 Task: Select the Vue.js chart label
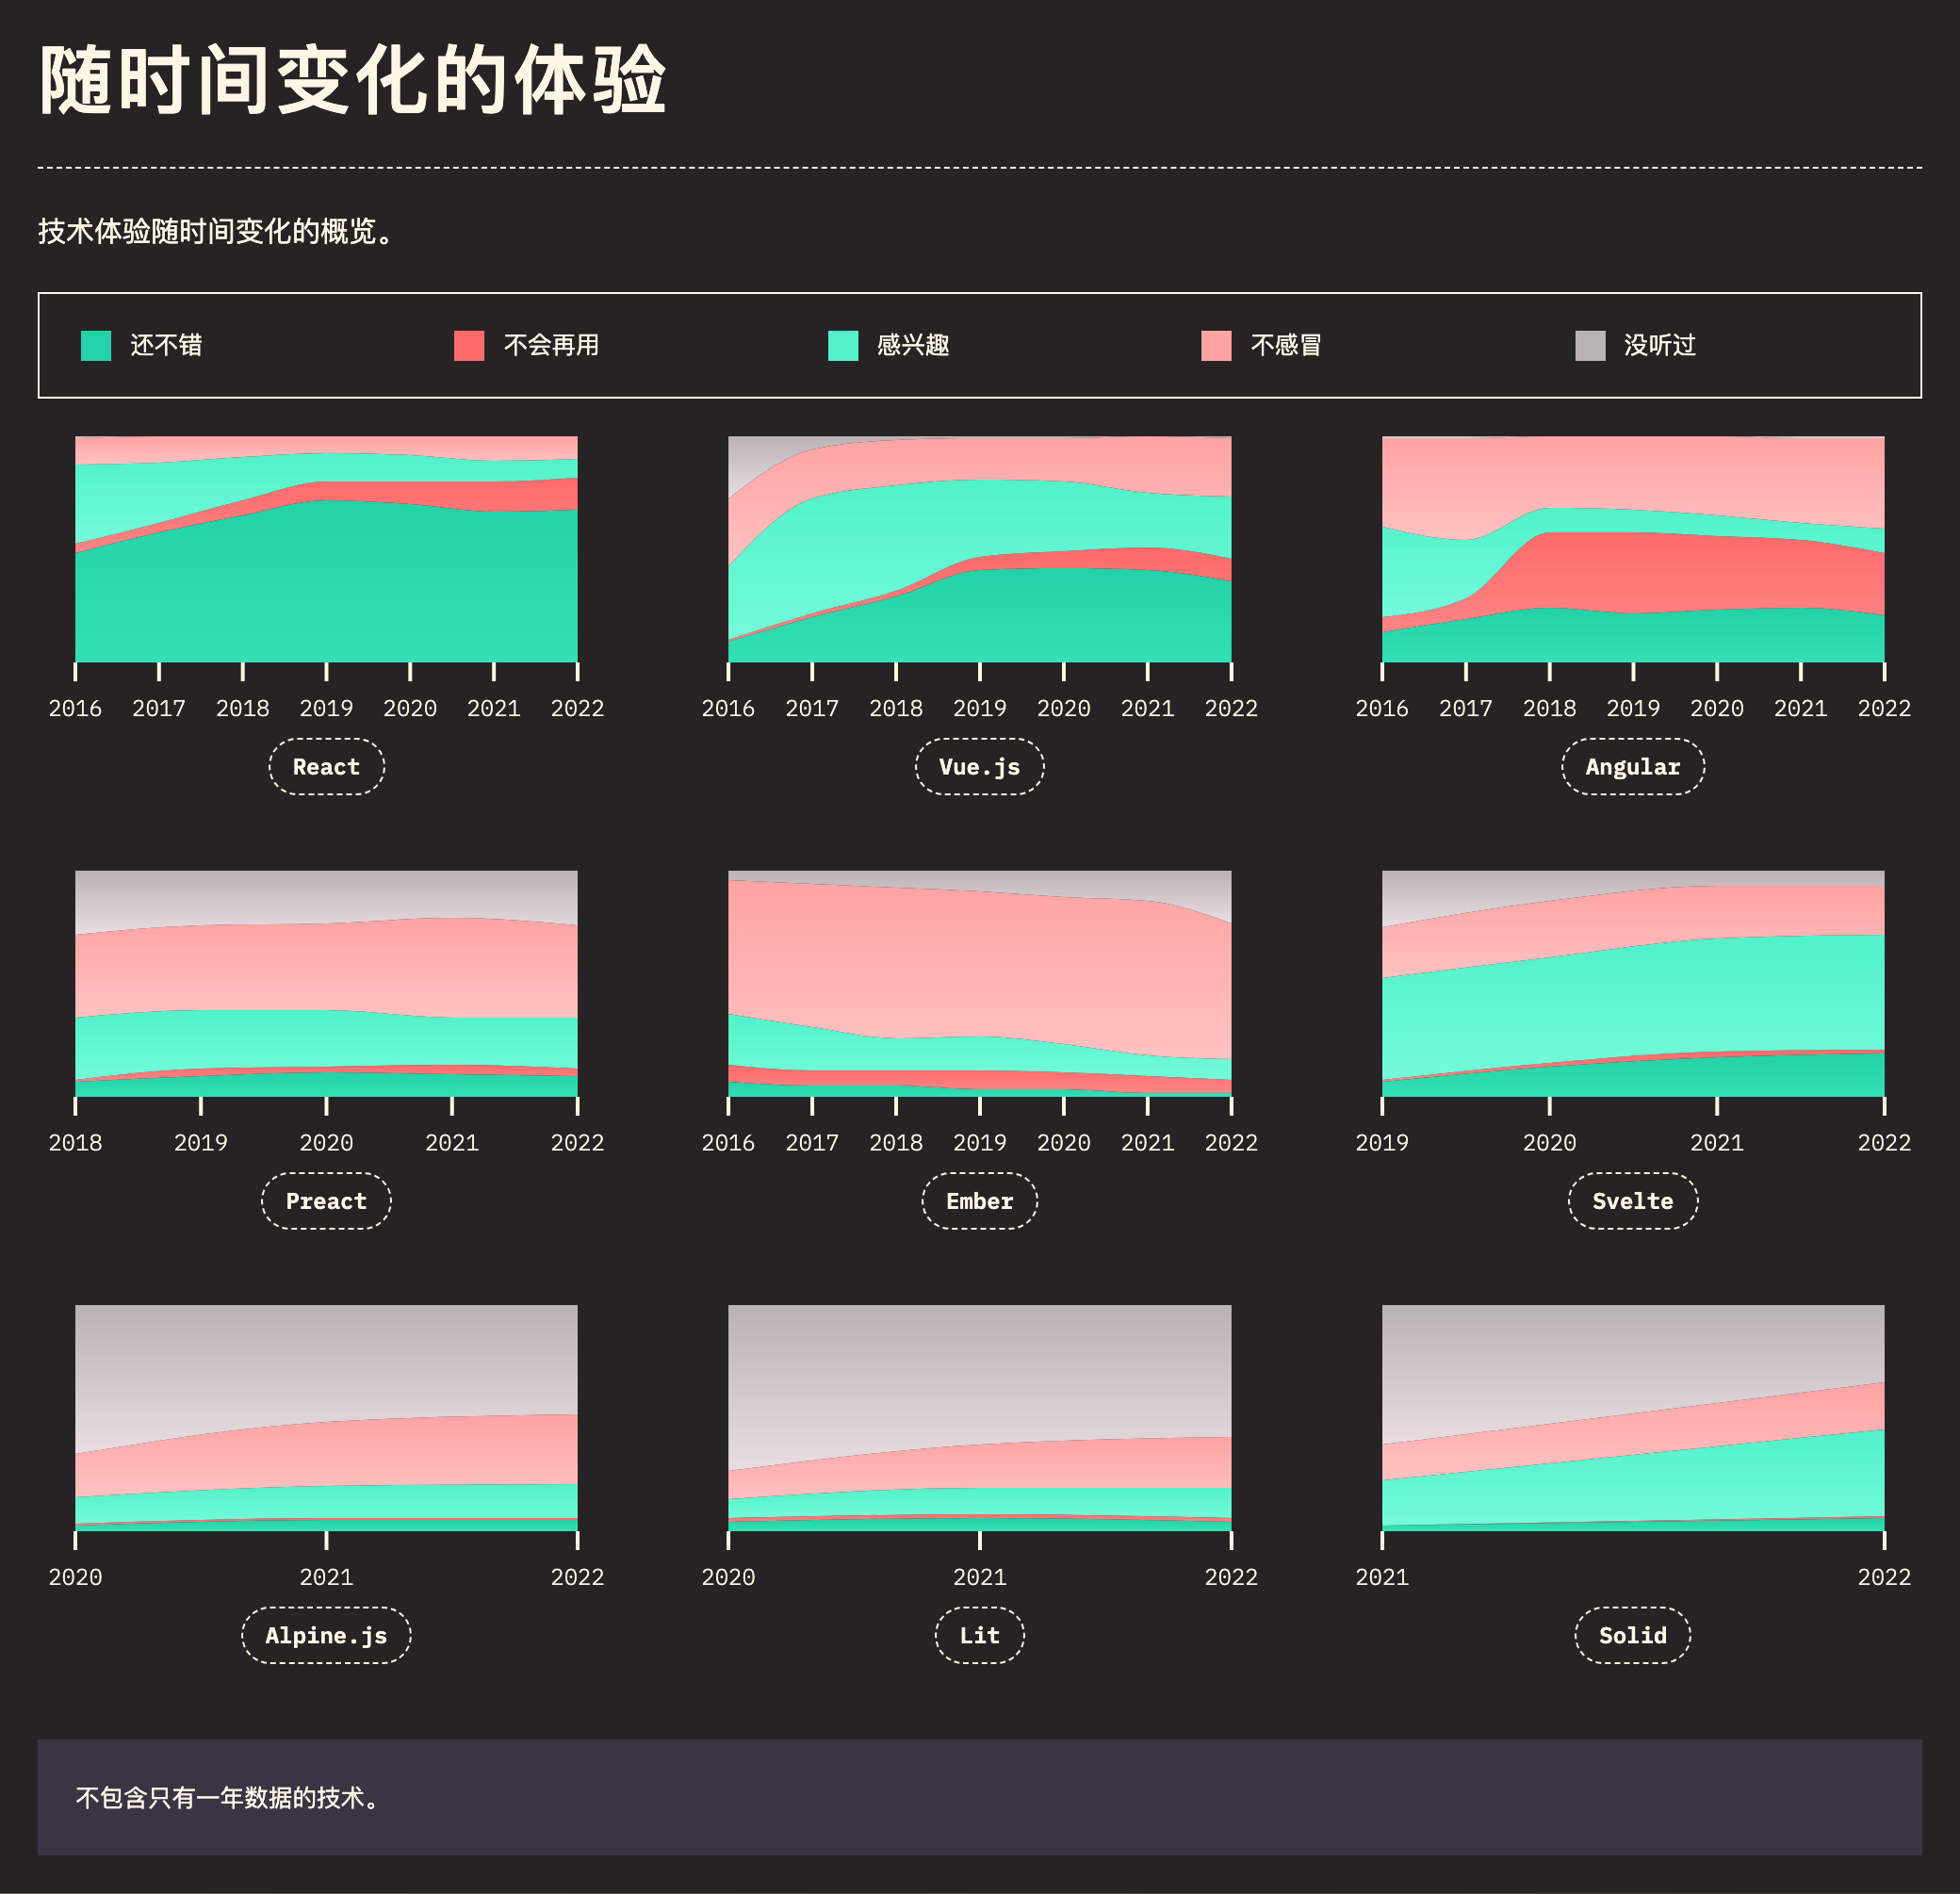coord(979,766)
